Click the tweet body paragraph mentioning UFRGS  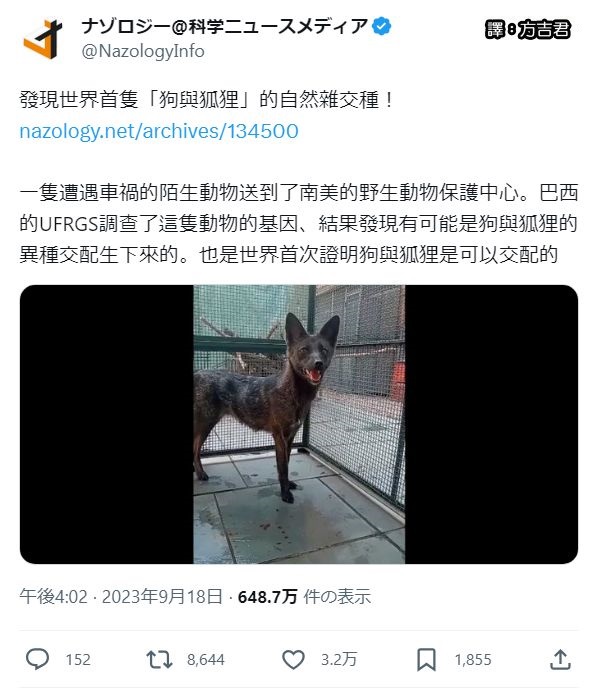(x=299, y=224)
